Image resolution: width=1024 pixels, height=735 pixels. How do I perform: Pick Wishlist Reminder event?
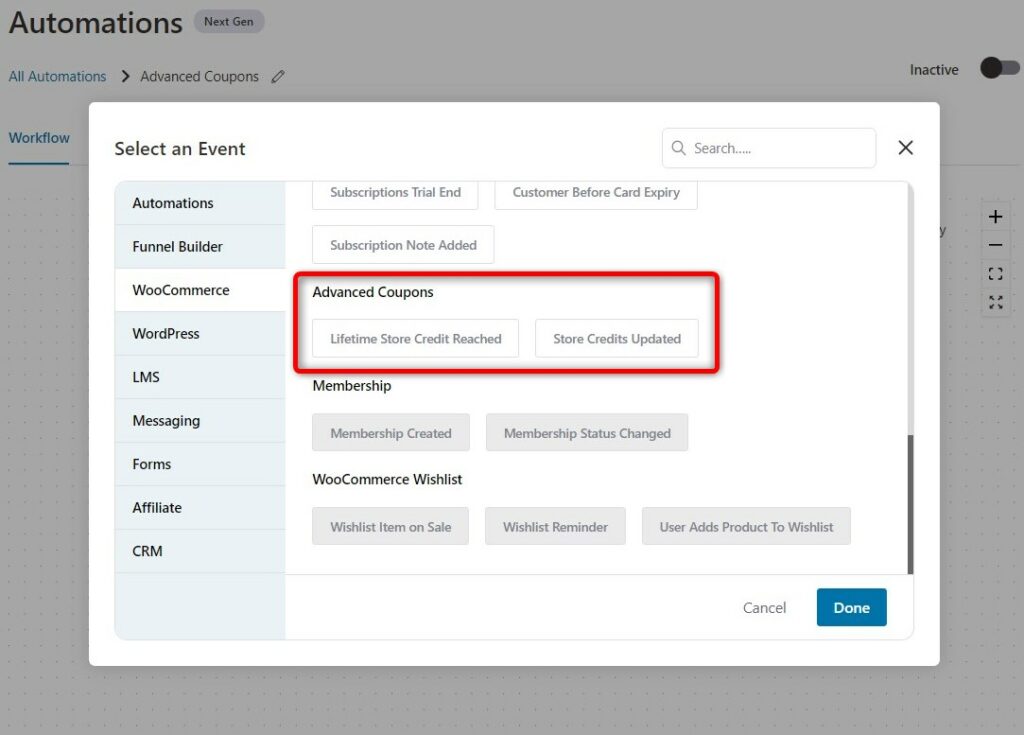pos(555,527)
